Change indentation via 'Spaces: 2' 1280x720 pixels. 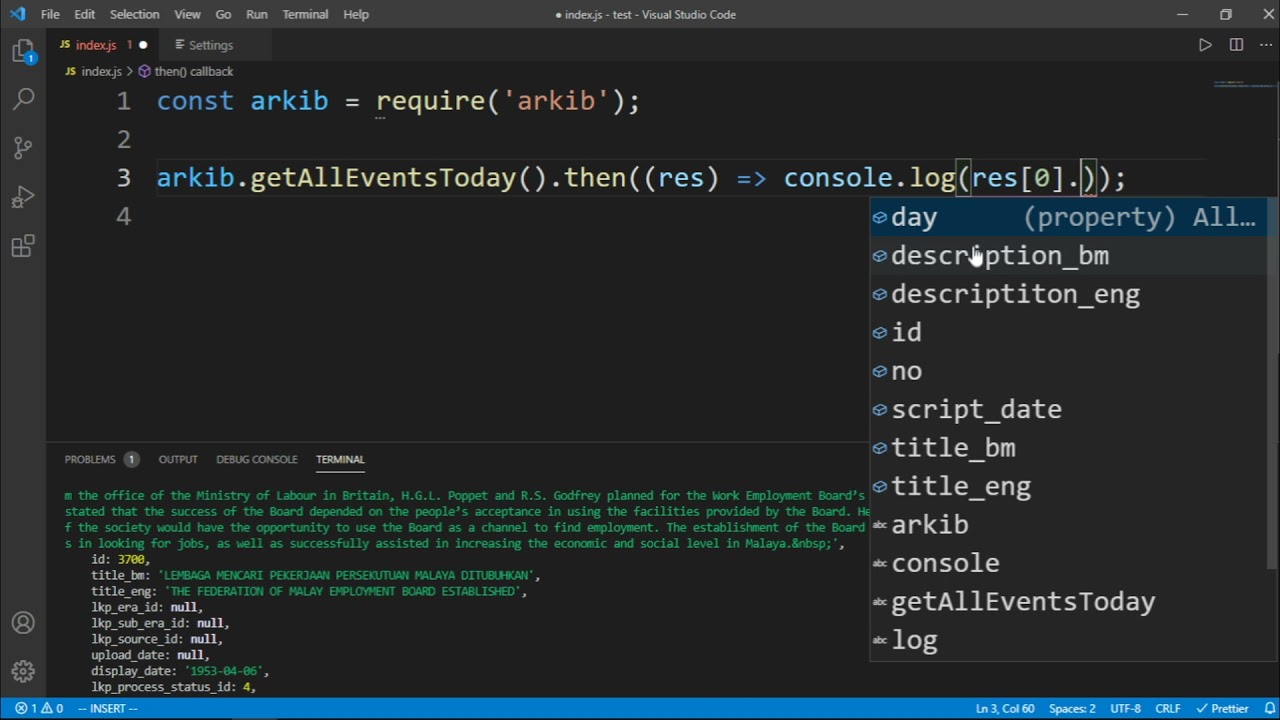1072,709
